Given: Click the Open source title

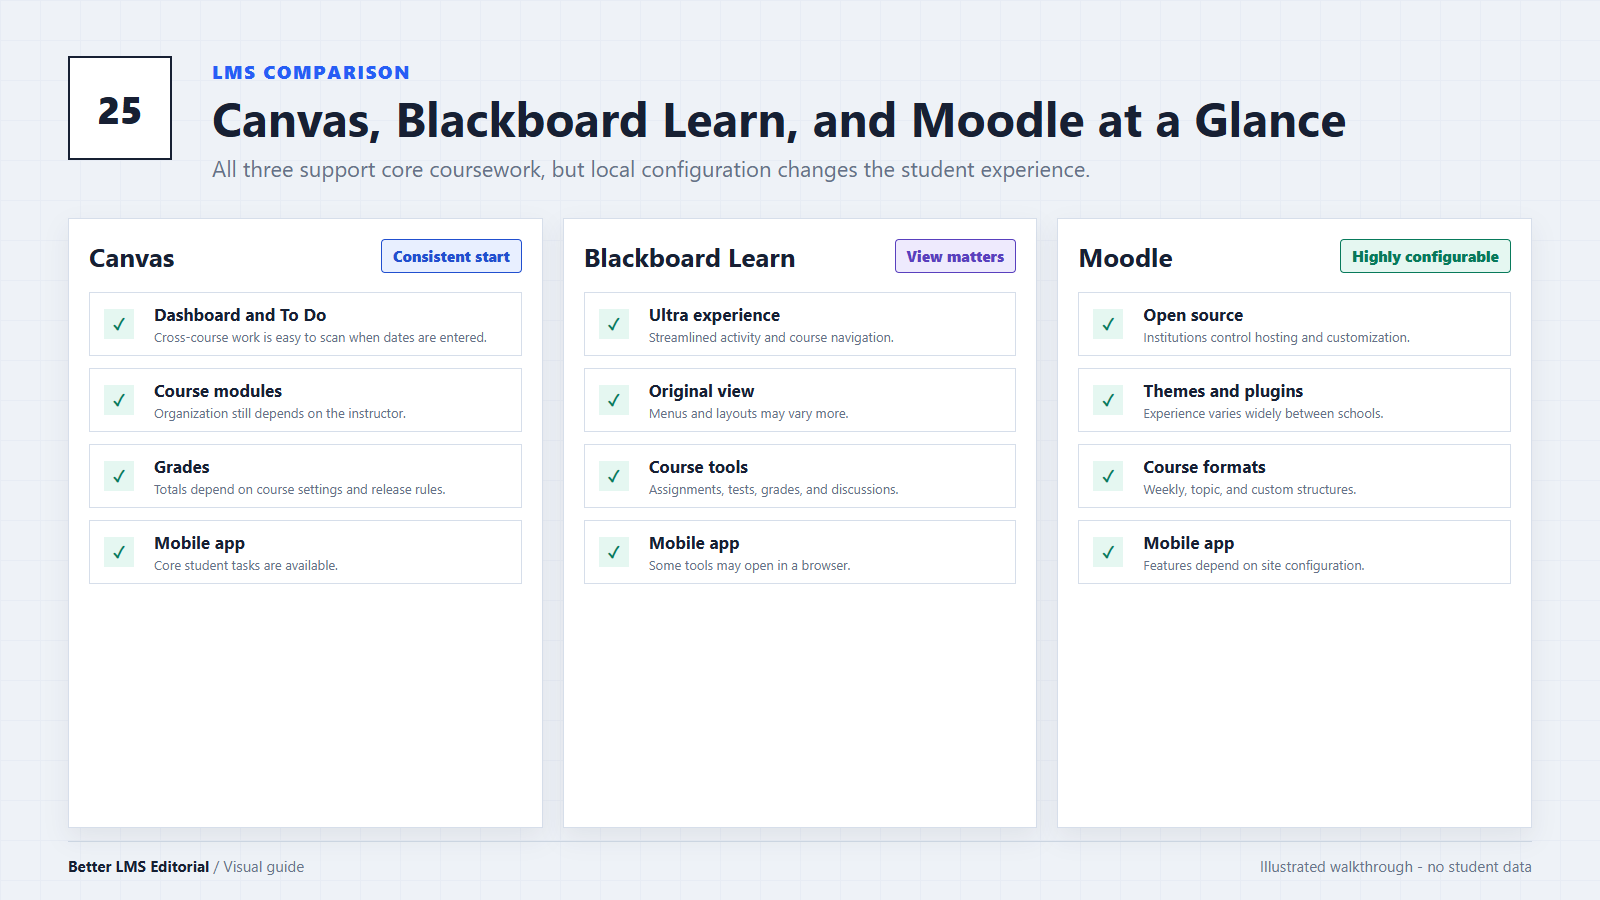Looking at the screenshot, I should pos(1193,315).
